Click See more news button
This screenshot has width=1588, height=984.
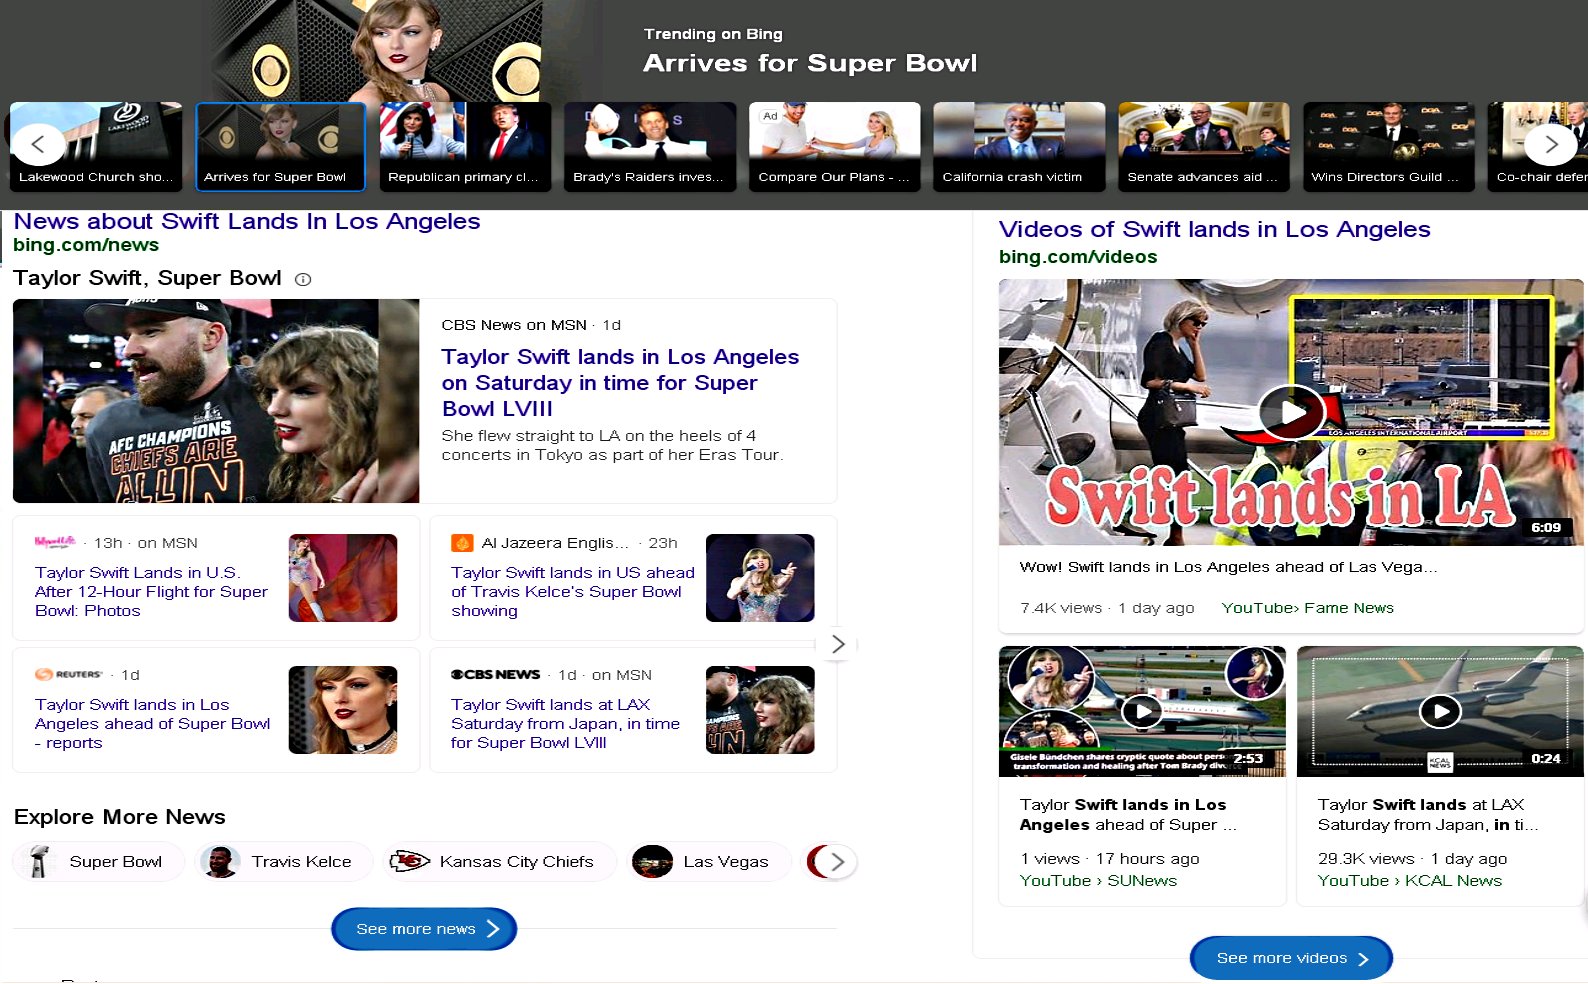click(424, 929)
